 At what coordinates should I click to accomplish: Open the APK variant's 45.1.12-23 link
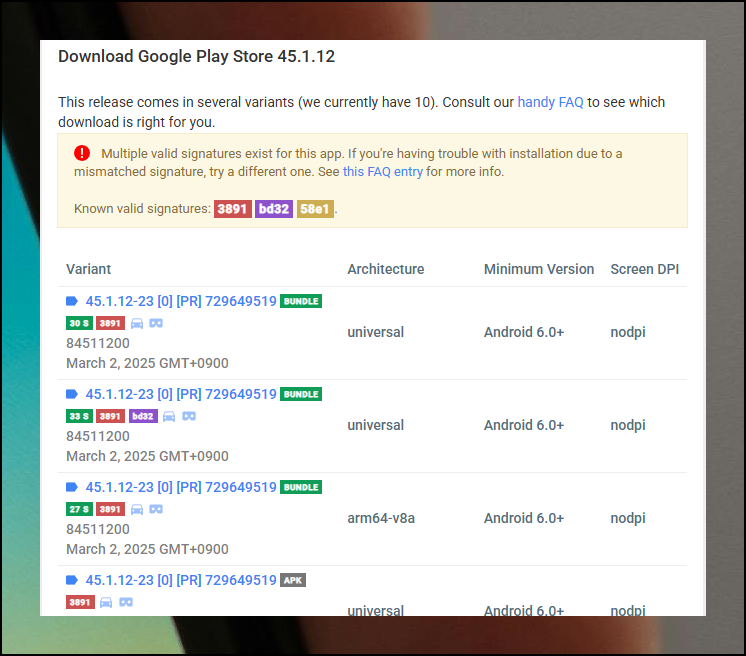[181, 580]
